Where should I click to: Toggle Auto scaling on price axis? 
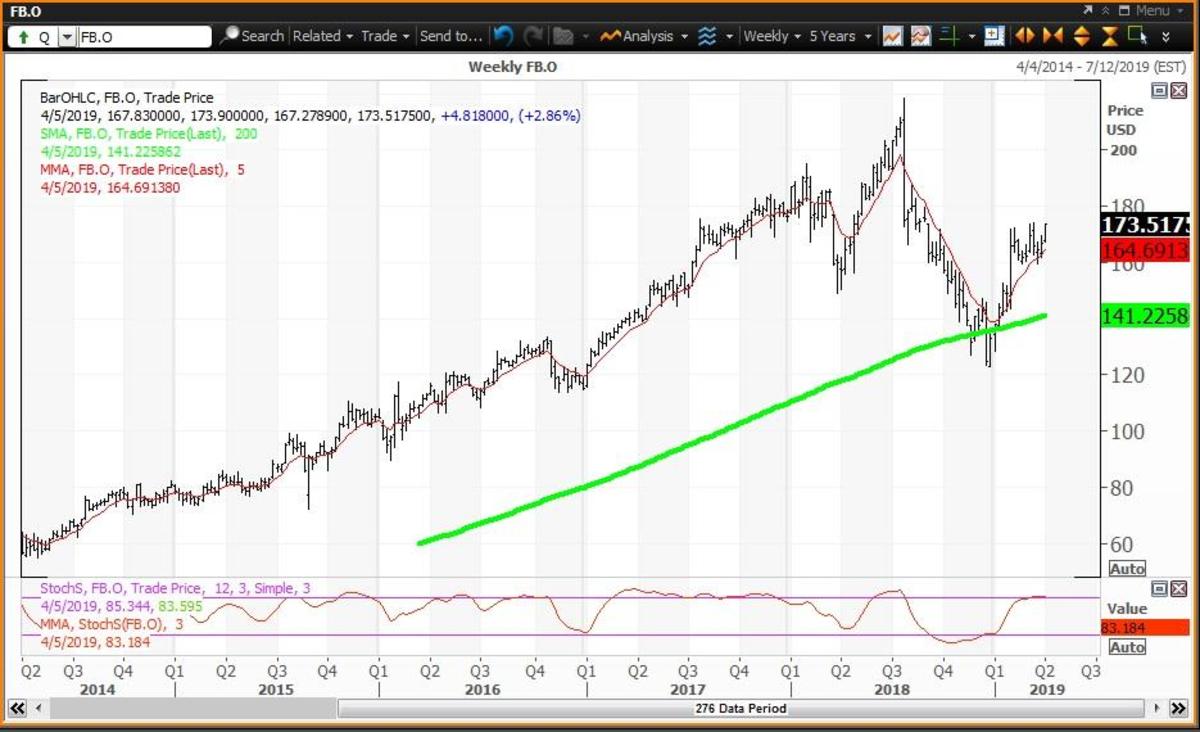tap(1128, 569)
